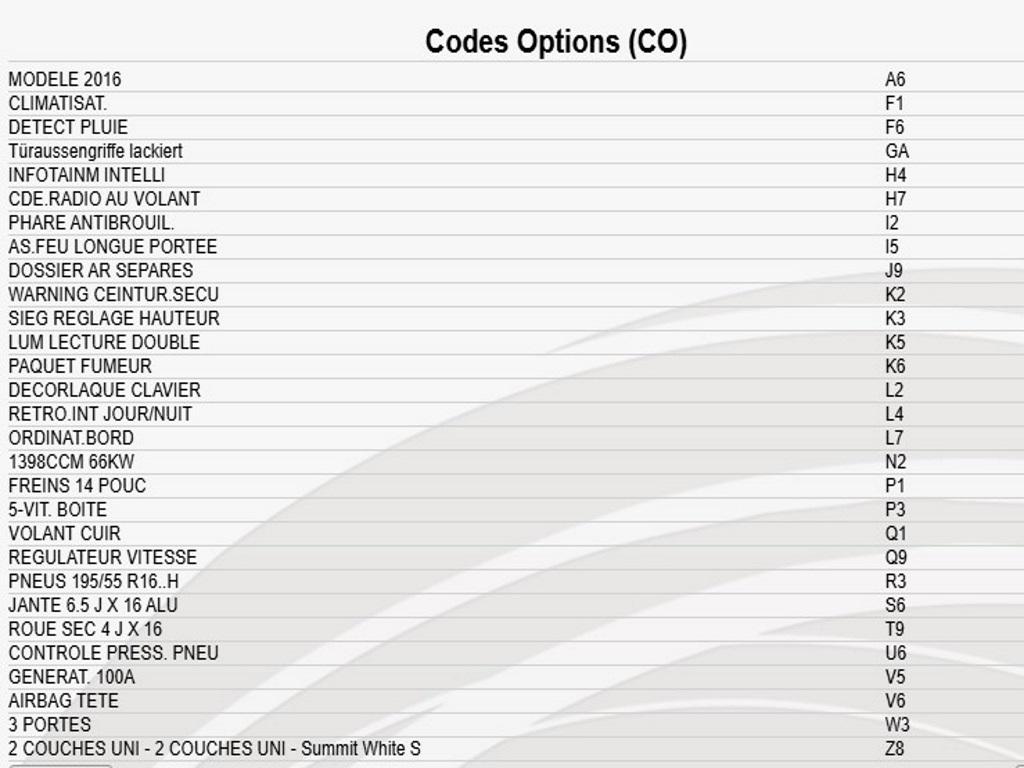Select CDE.RADIO AU VOLANT row
Viewport: 1024px width, 768px height.
click(512, 199)
